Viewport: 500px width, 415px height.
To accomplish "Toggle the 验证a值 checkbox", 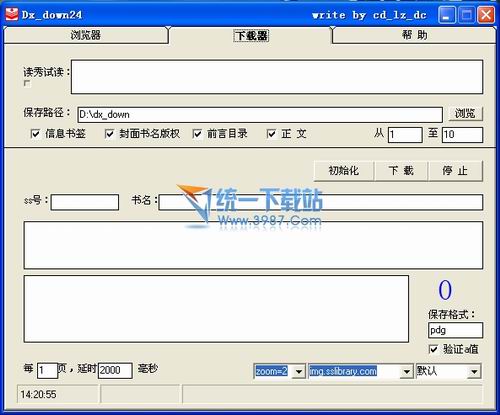I will tap(433, 349).
